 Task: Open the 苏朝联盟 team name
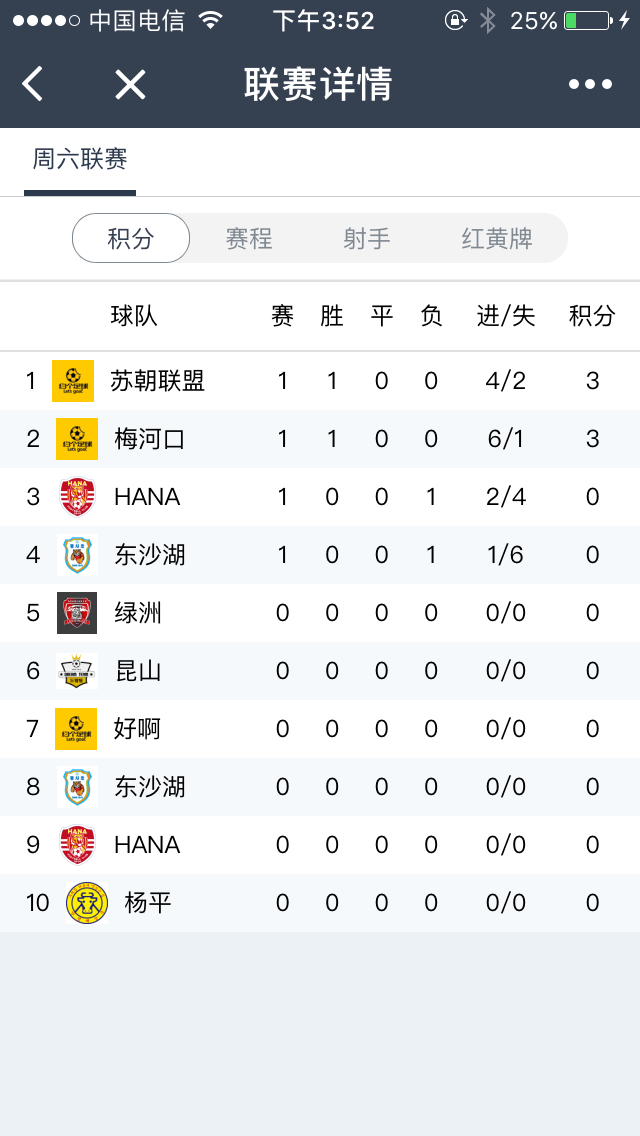point(158,381)
